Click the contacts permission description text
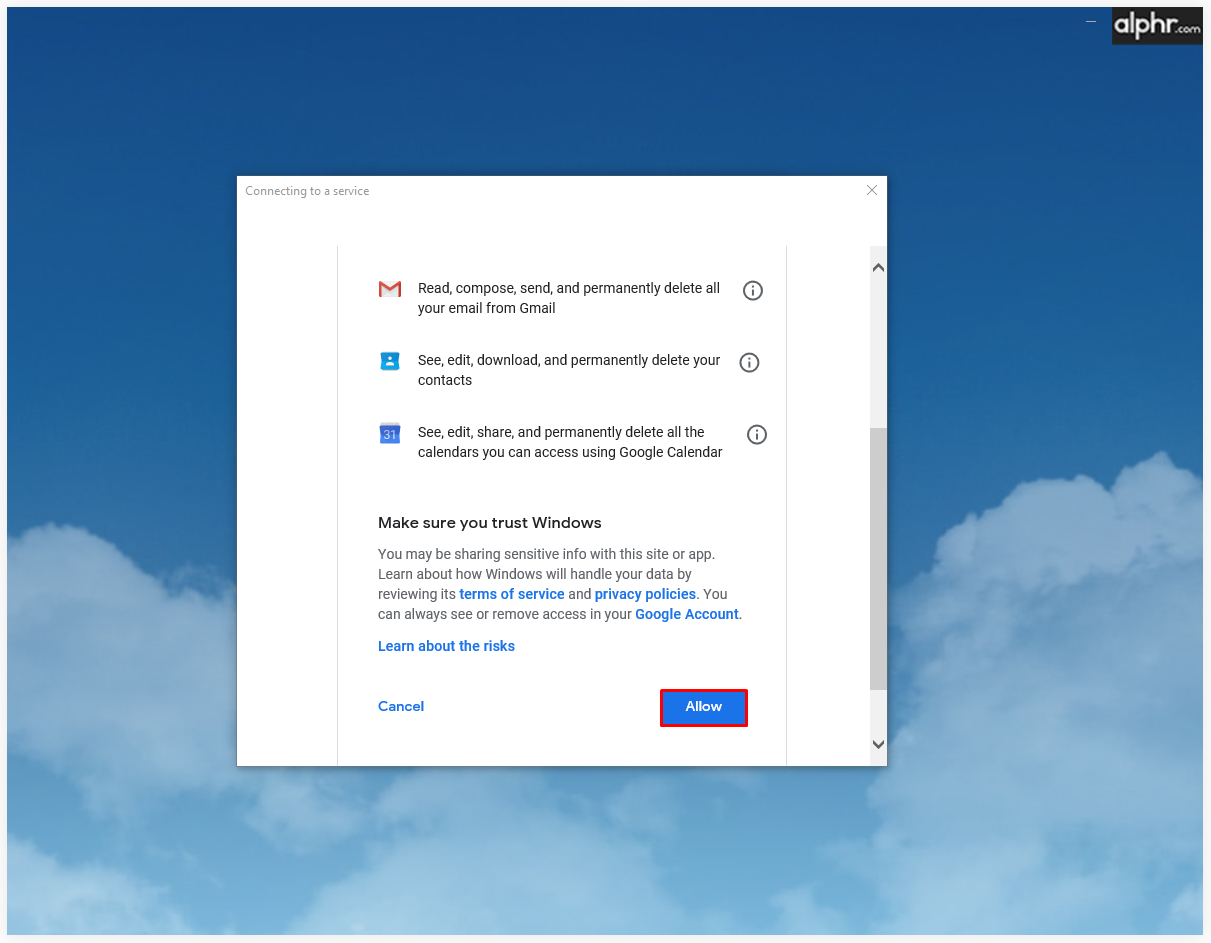This screenshot has height=943, width=1211. [x=569, y=370]
